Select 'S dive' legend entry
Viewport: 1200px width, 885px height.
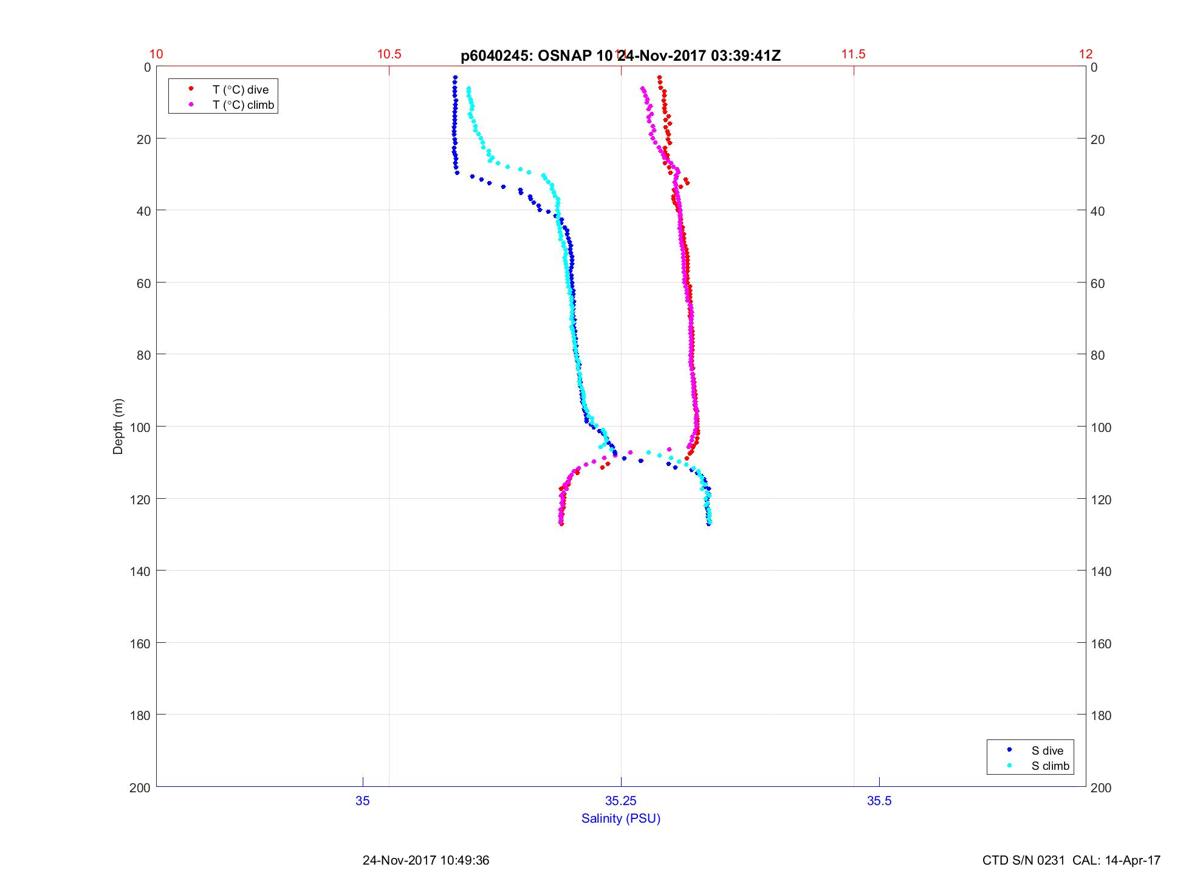click(x=1047, y=750)
